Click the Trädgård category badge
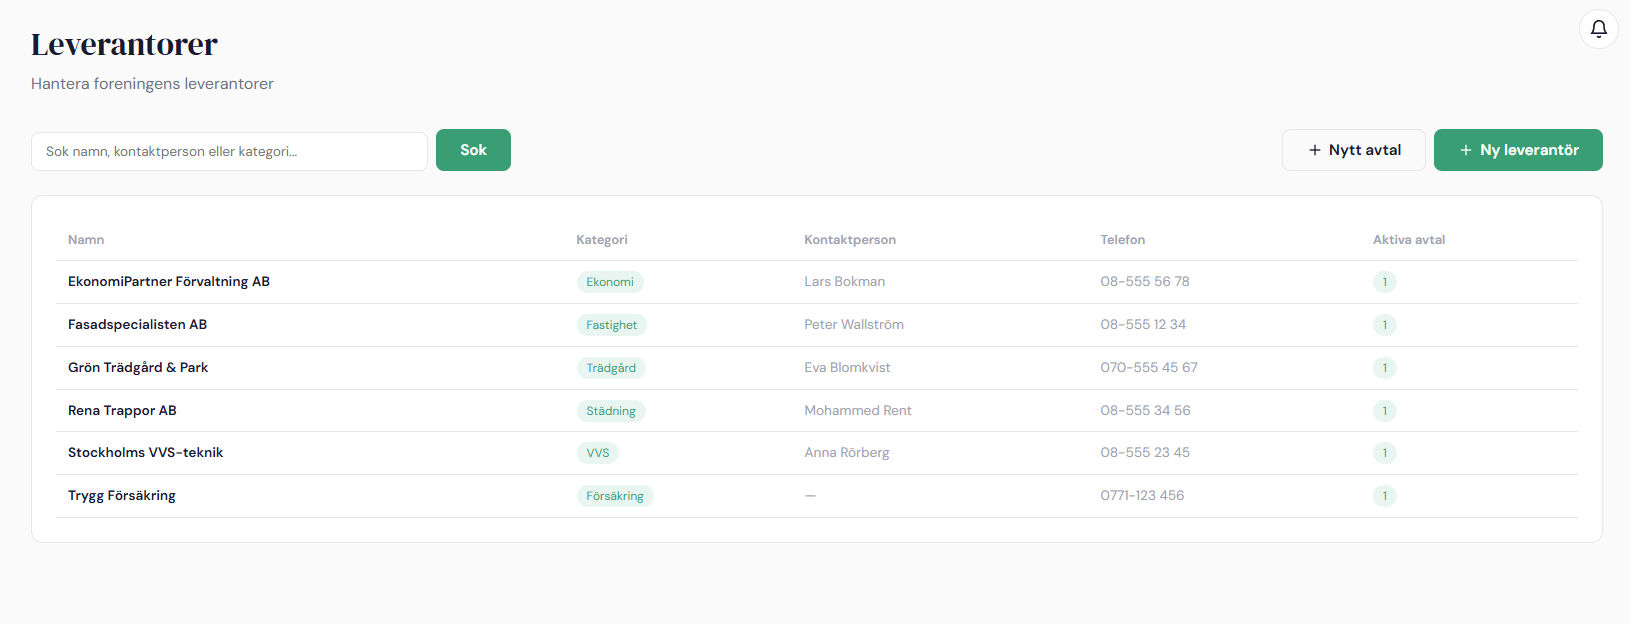This screenshot has width=1630, height=624. [x=611, y=368]
